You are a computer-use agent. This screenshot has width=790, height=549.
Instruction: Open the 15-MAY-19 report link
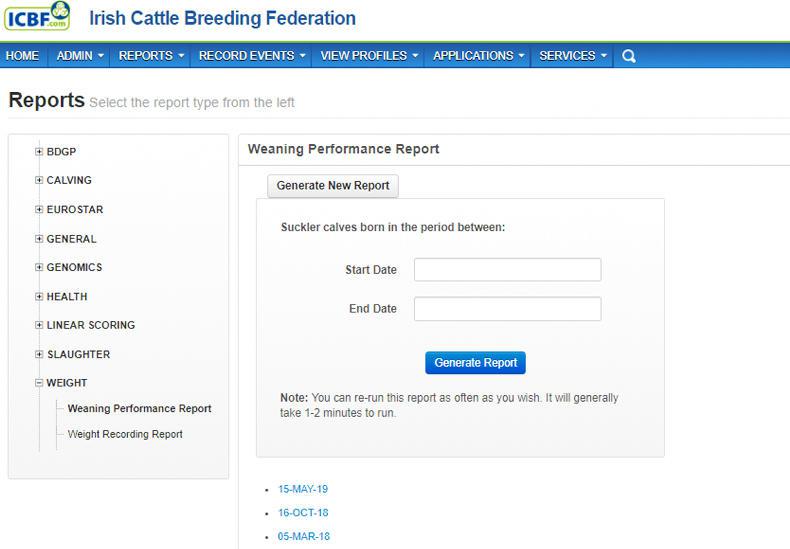[303, 490]
